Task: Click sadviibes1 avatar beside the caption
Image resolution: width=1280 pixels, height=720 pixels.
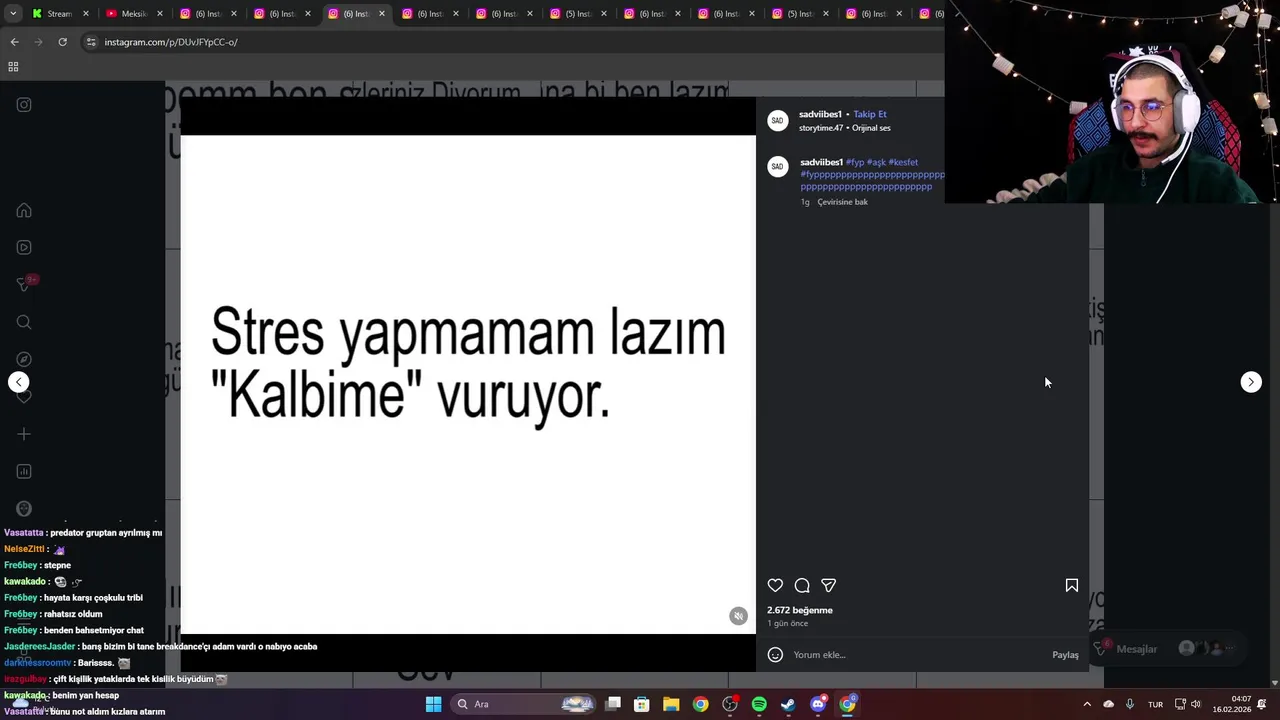Action: (777, 167)
